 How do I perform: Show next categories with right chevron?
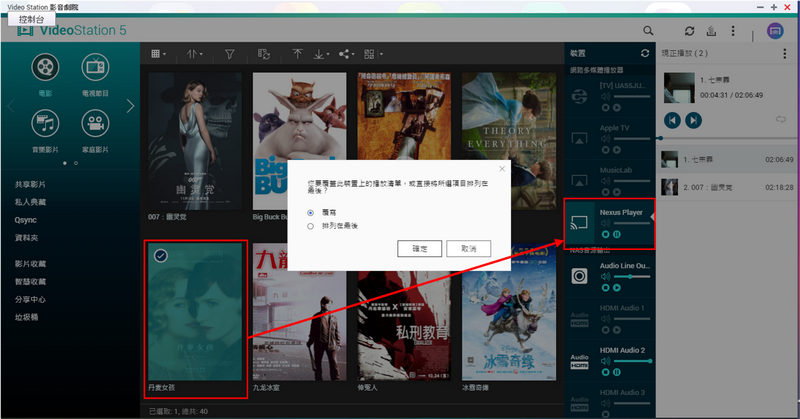click(130, 106)
